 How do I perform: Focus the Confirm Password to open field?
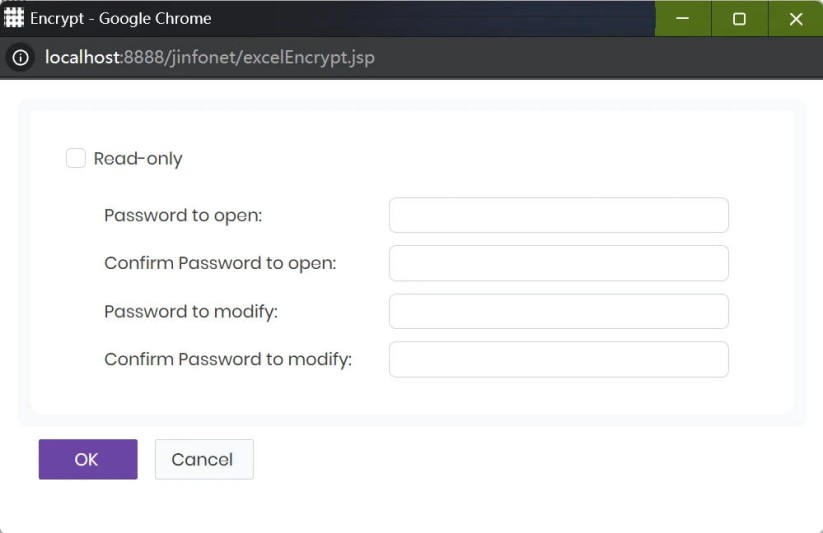coord(558,263)
